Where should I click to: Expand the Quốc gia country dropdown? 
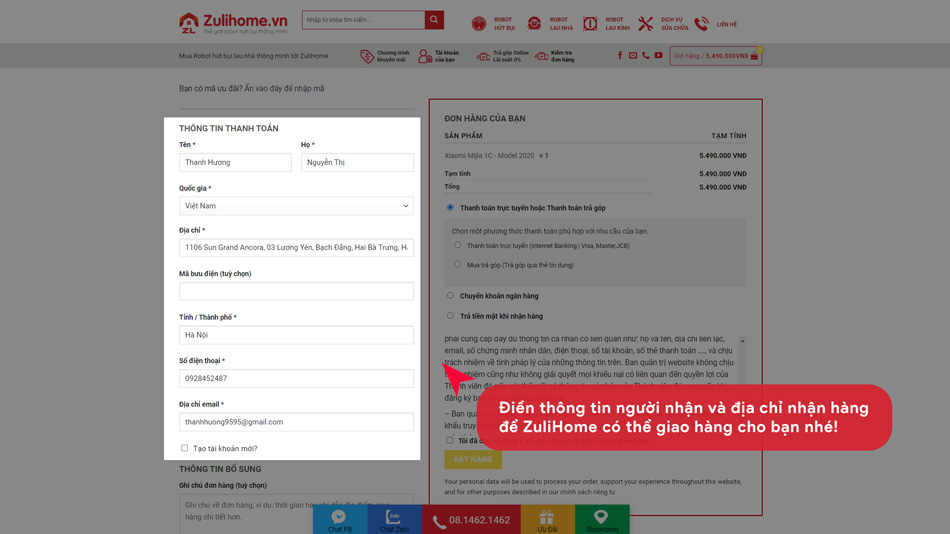coord(296,206)
